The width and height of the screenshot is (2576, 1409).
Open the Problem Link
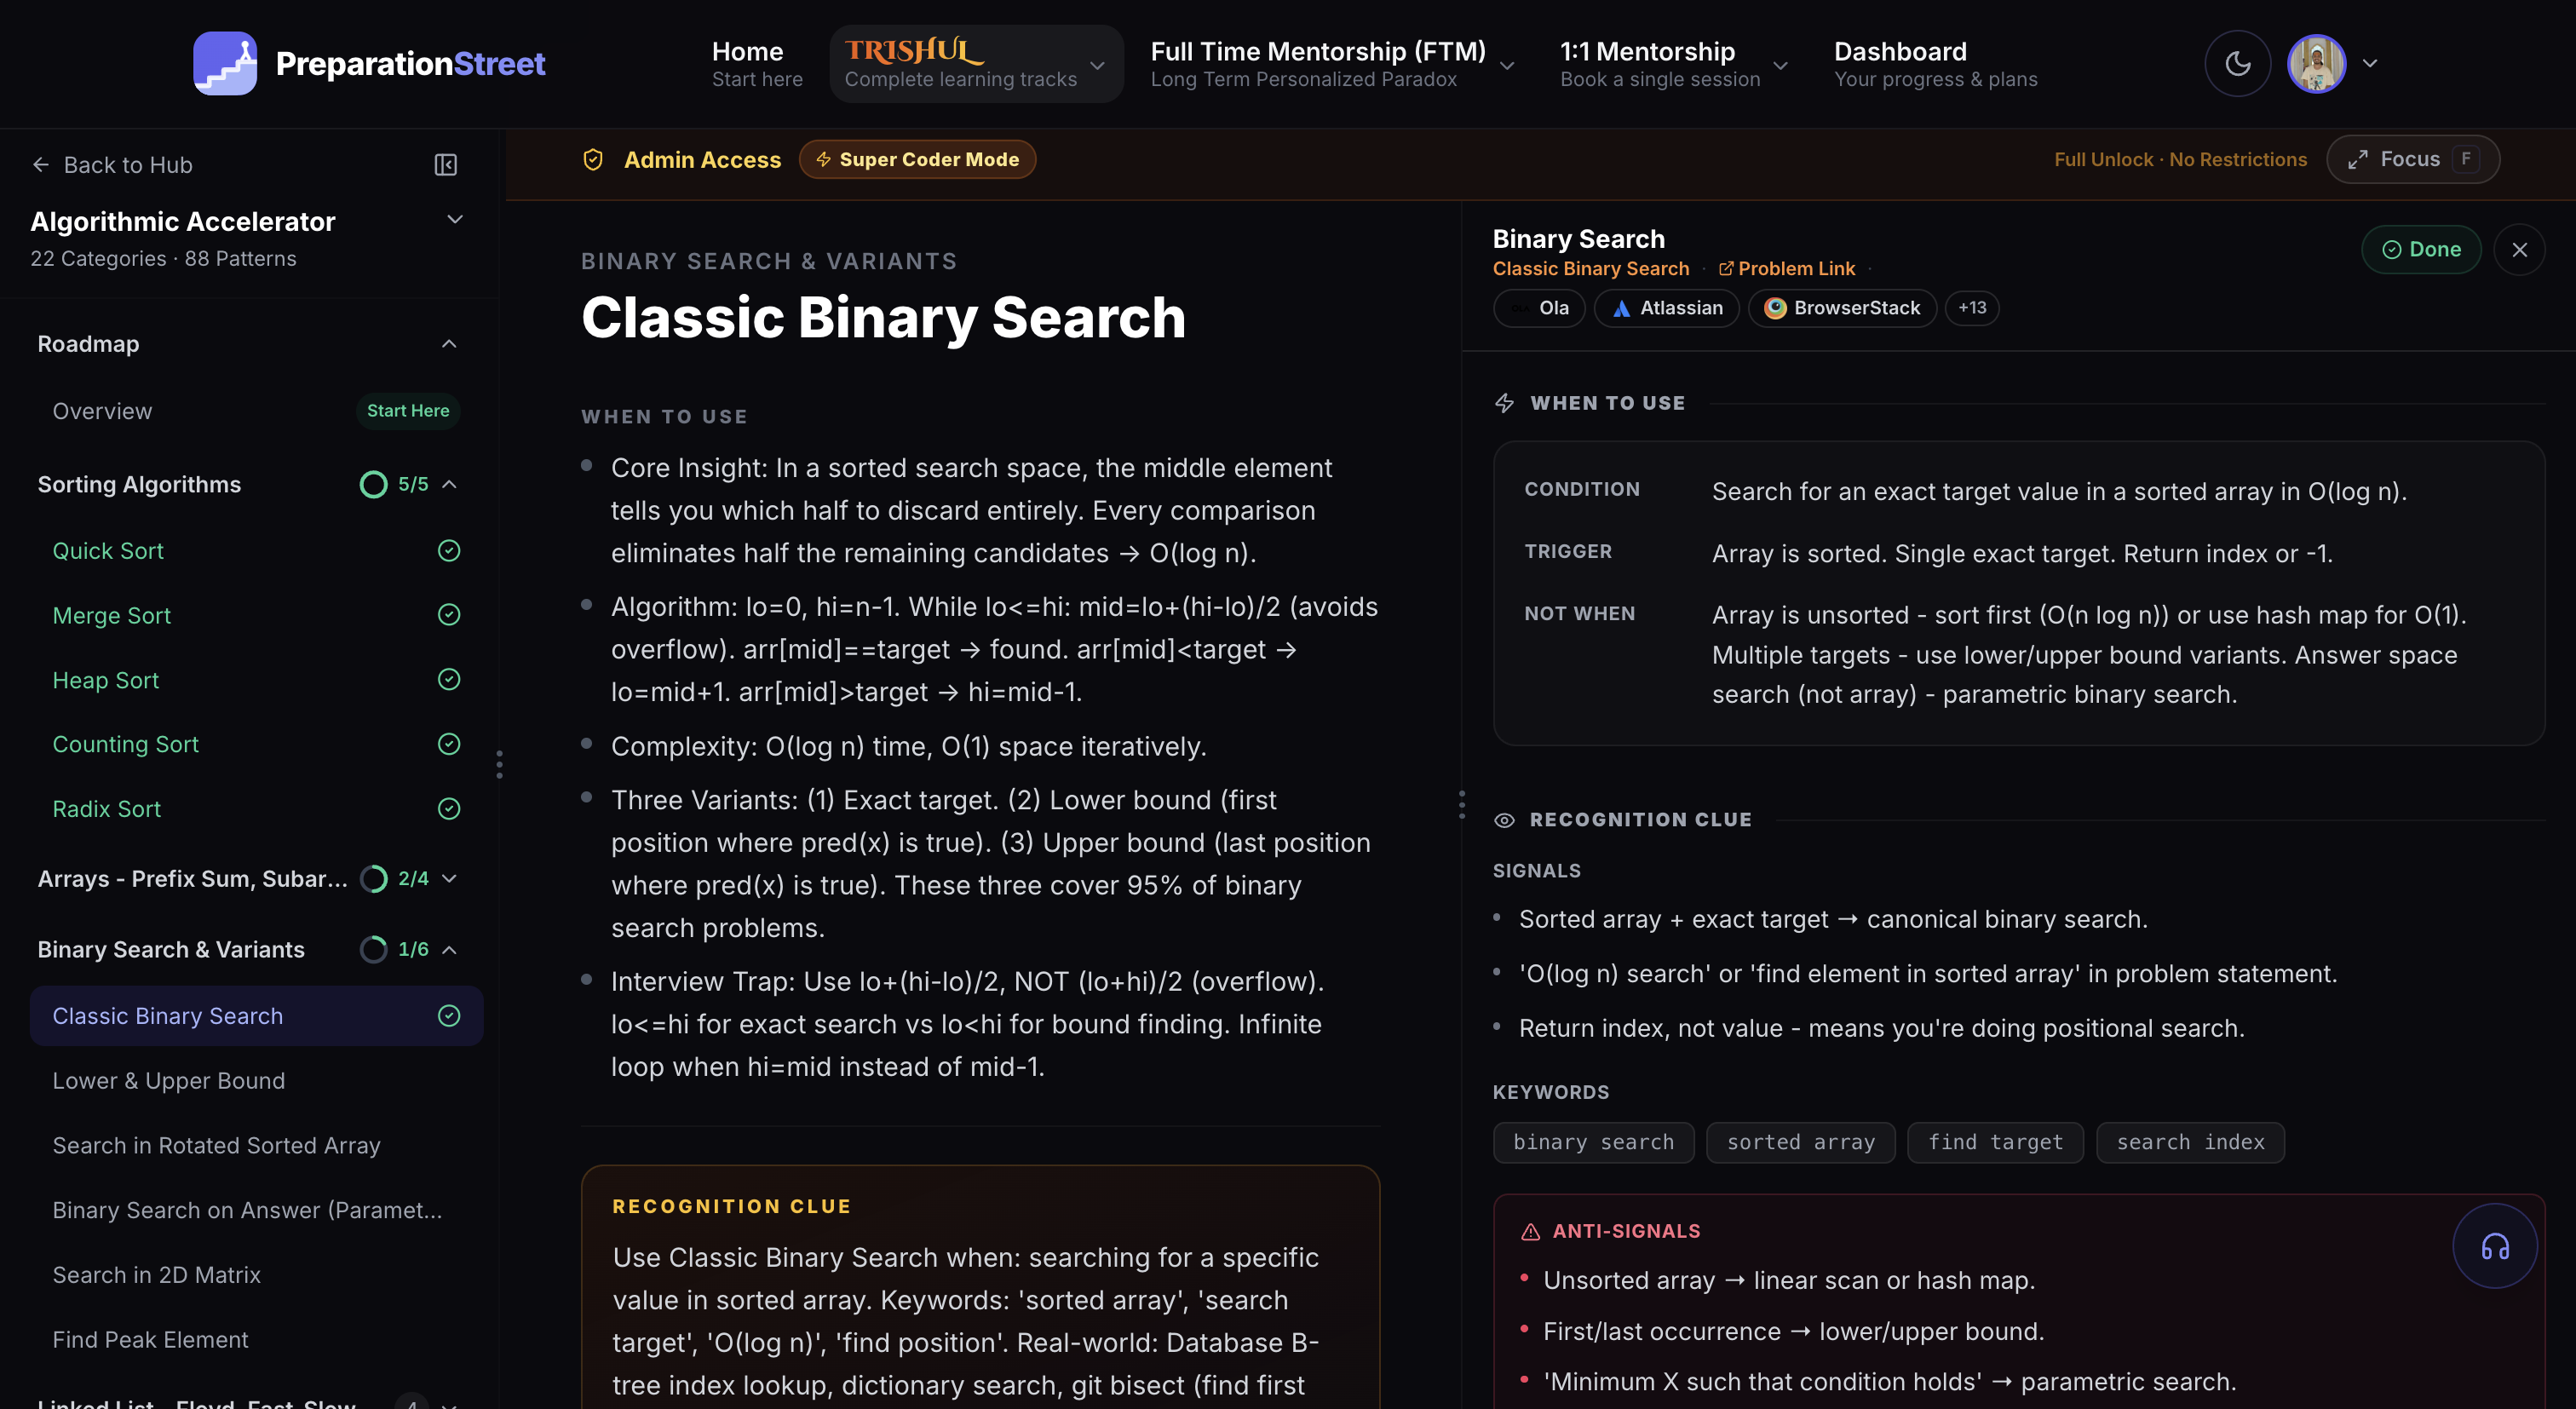1787,269
